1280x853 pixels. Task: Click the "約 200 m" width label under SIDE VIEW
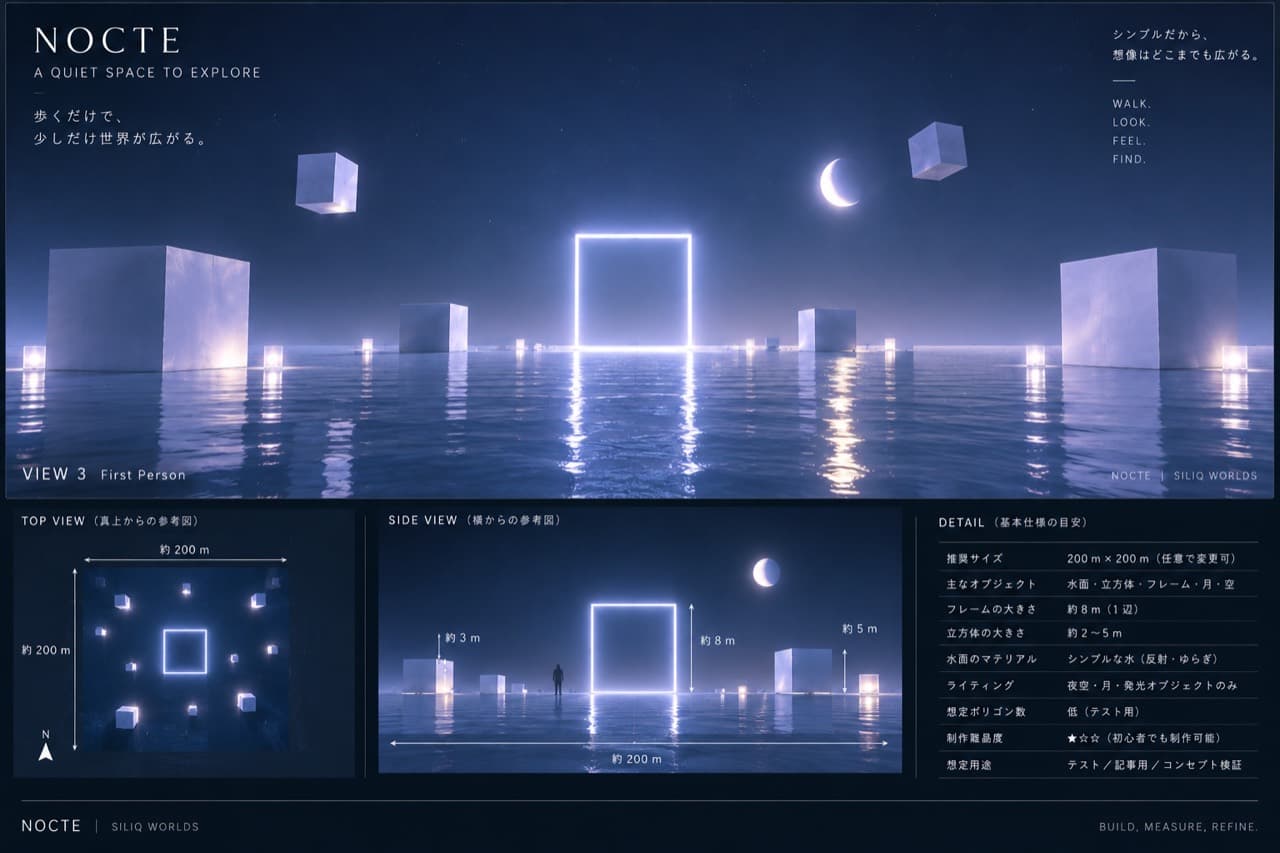(x=637, y=759)
